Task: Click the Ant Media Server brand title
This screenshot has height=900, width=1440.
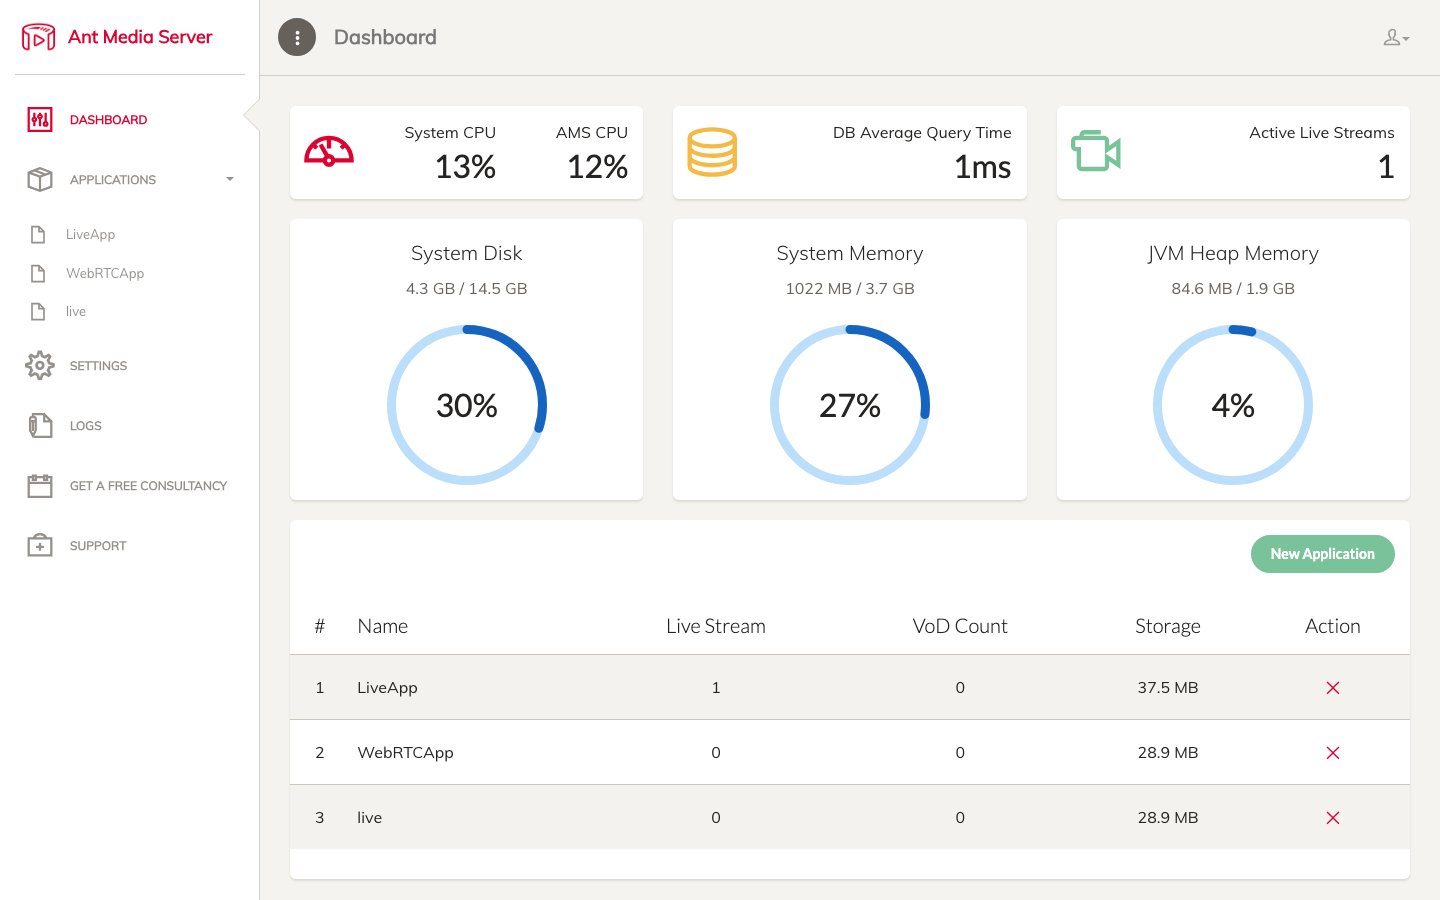Action: (x=140, y=37)
